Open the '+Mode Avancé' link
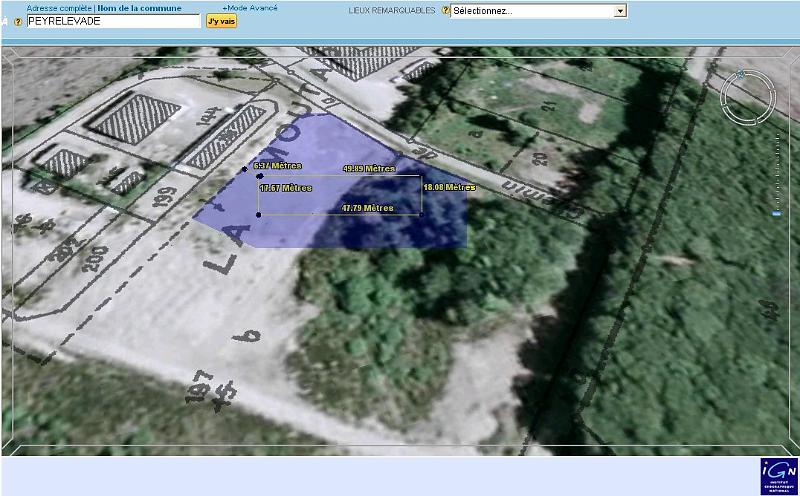 pyautogui.click(x=250, y=8)
